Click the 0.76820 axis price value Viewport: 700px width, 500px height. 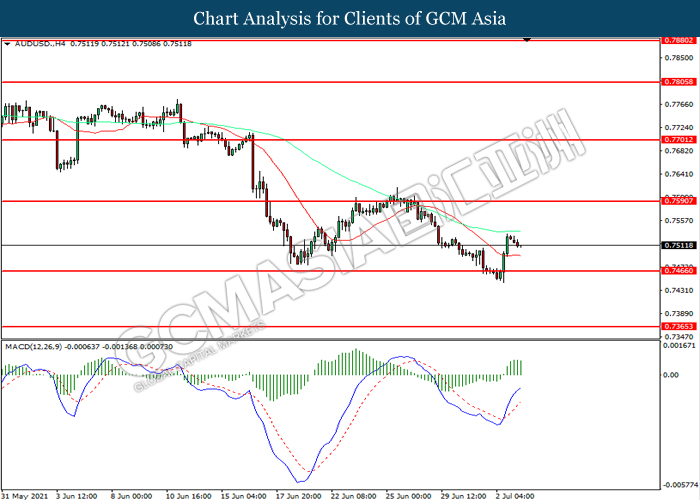click(x=679, y=151)
